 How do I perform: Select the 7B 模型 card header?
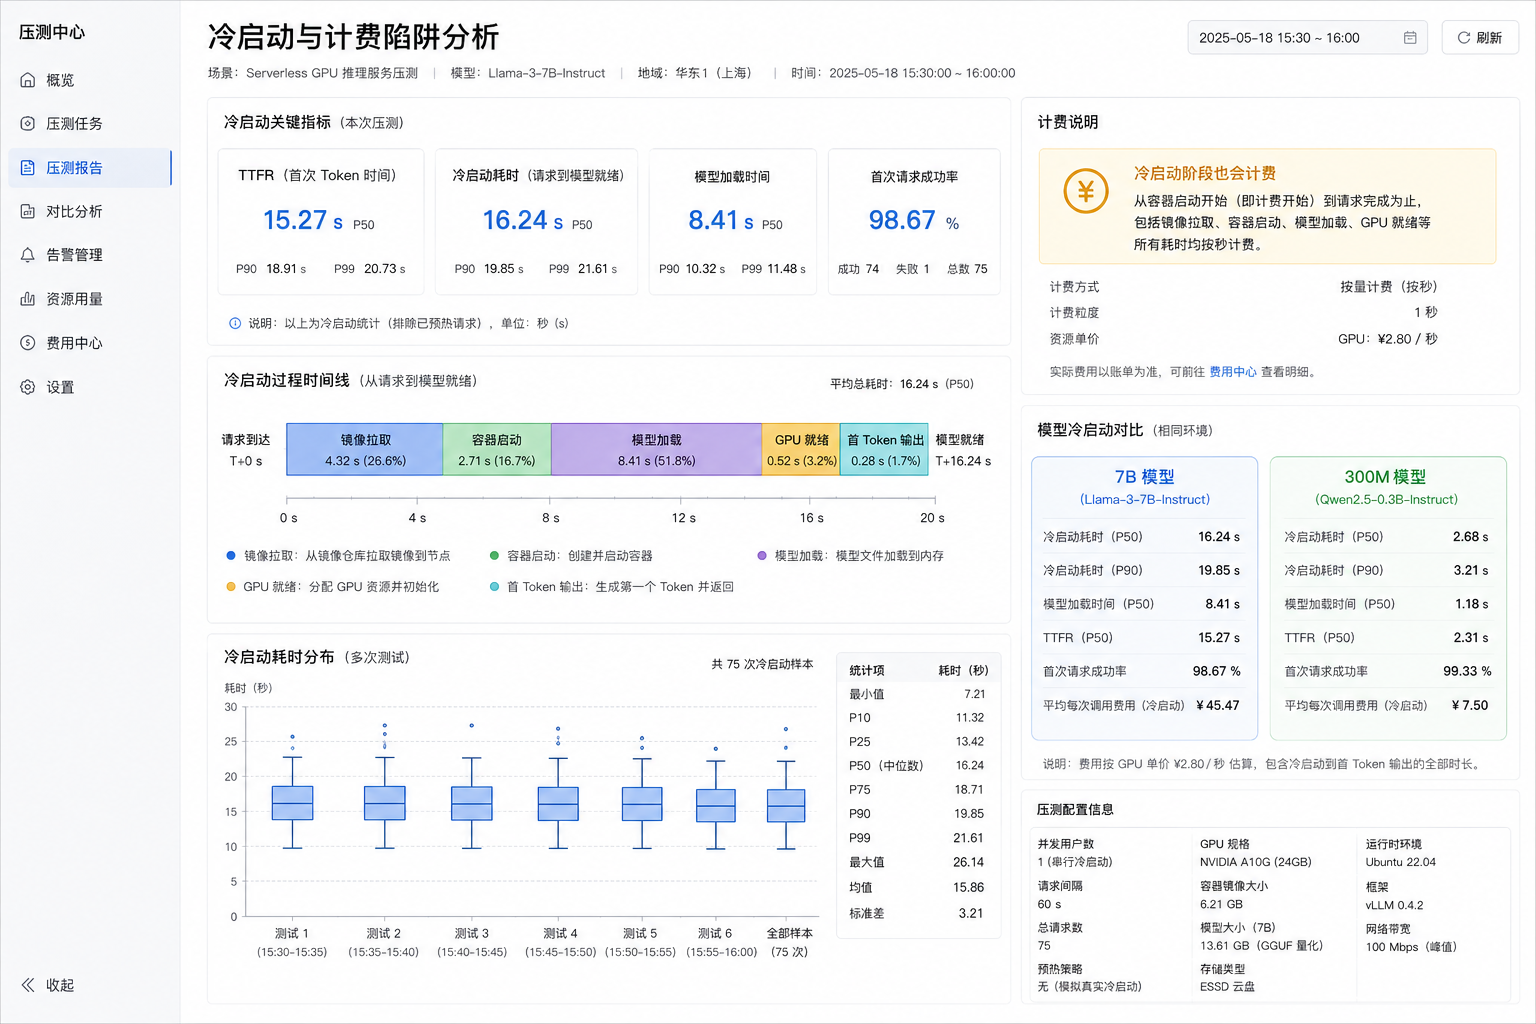1144,487
